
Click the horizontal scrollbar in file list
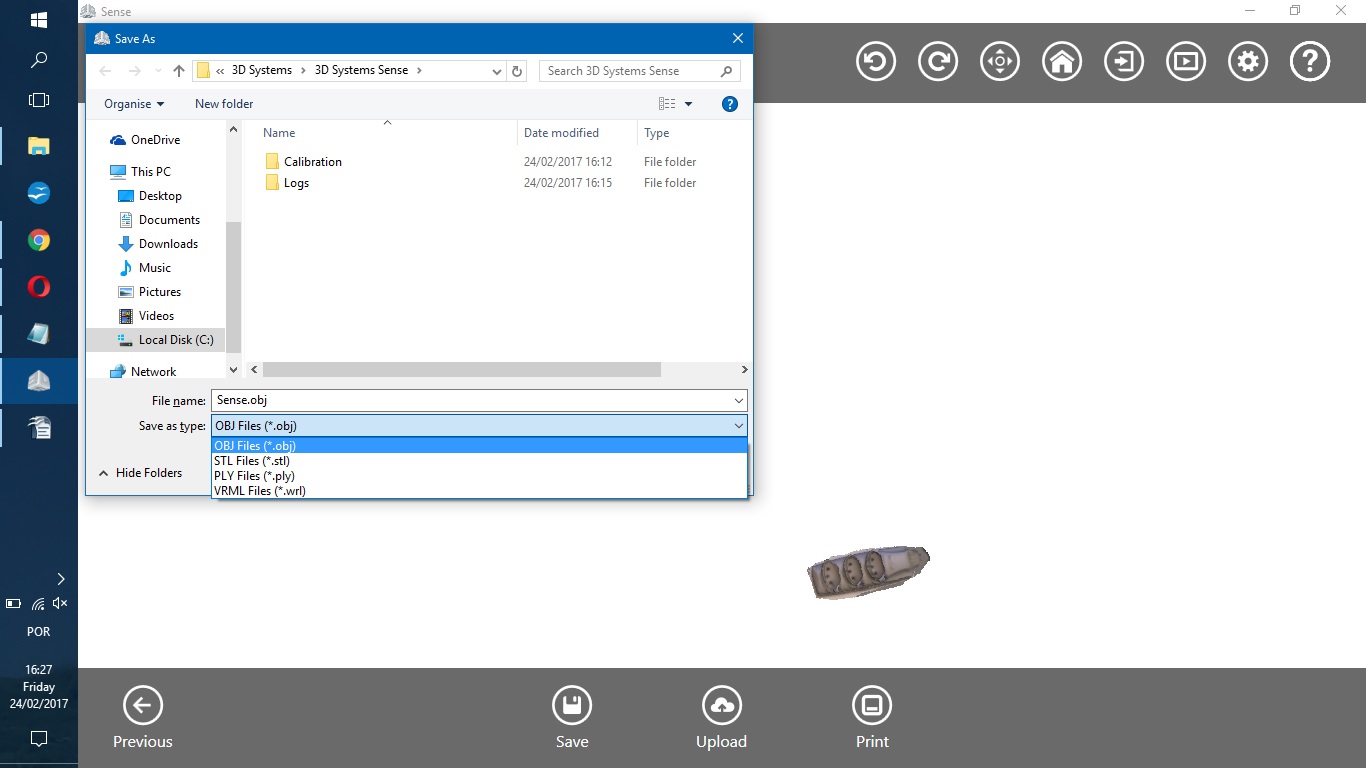461,369
